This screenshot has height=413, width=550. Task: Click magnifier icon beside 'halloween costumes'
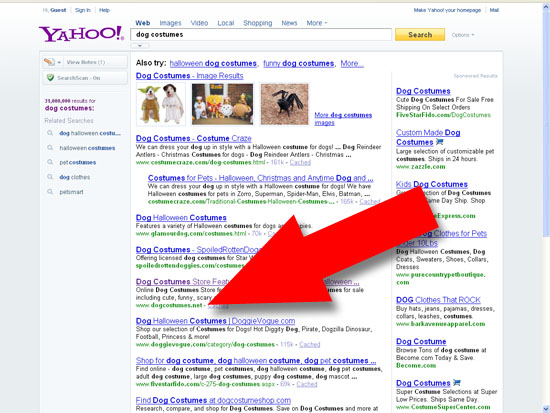click(50, 148)
